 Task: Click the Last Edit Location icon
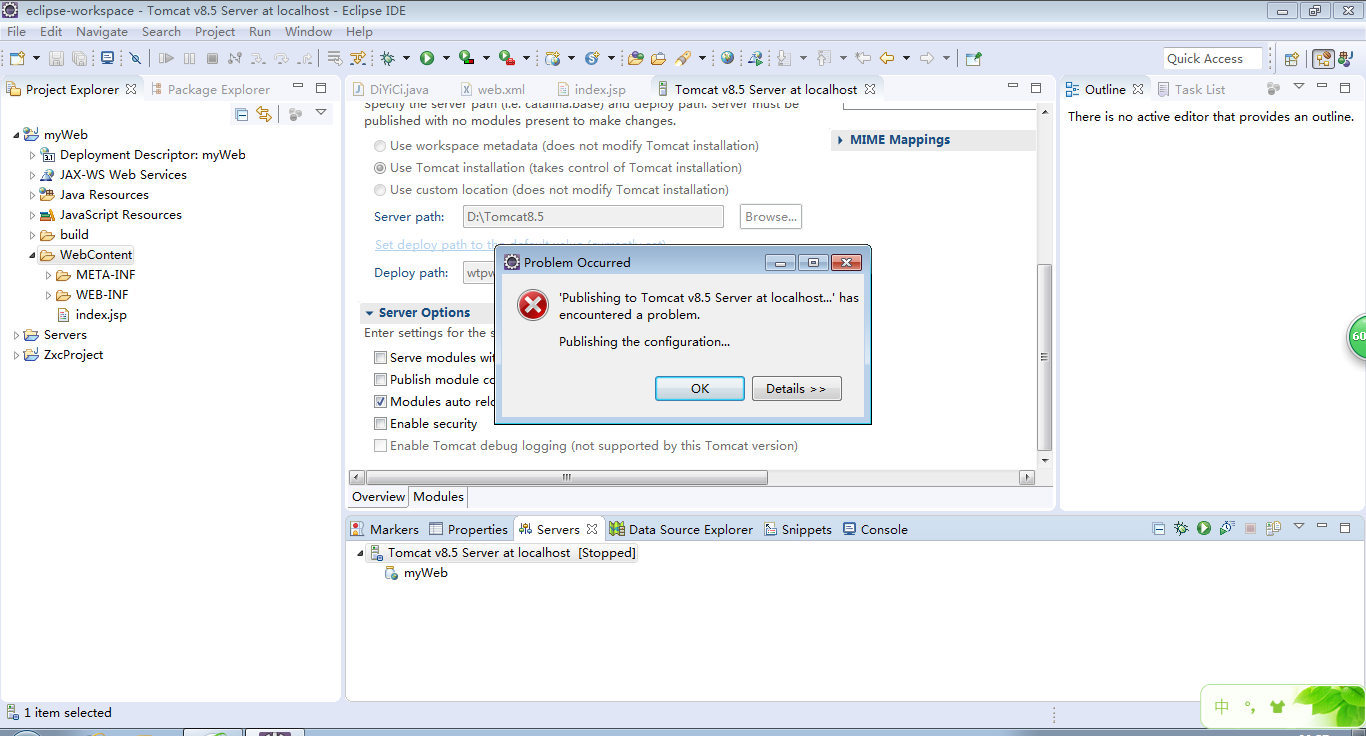coord(863,59)
